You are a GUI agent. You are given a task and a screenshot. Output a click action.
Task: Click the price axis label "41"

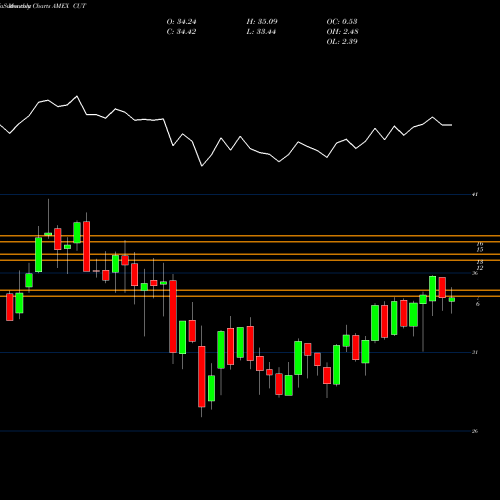tap(475, 194)
